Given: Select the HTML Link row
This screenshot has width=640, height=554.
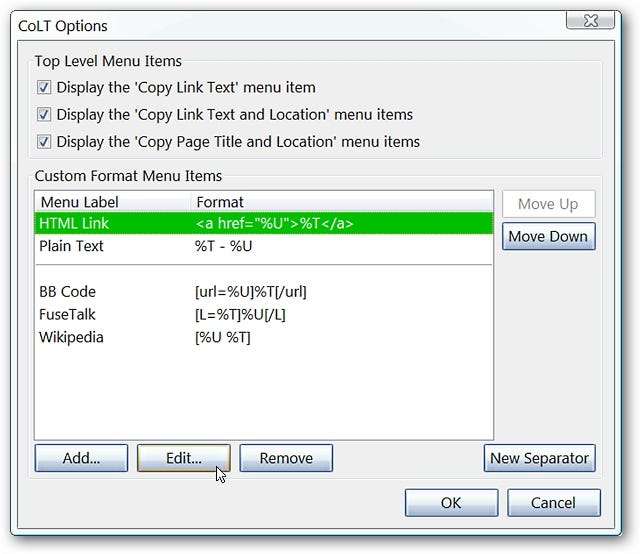Looking at the screenshot, I should click(x=264, y=223).
